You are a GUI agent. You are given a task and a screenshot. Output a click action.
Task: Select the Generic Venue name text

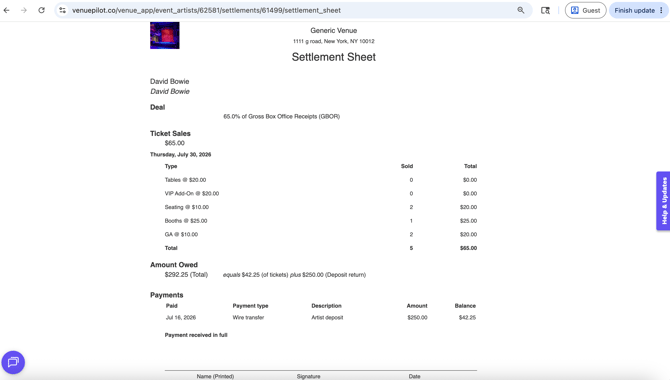click(x=334, y=30)
